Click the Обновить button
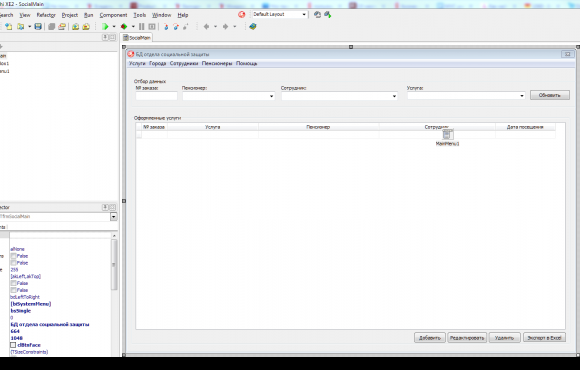580x370 pixels. click(550, 95)
